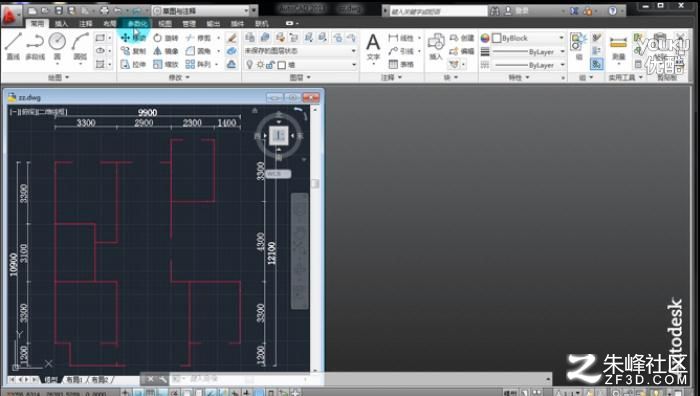The height and width of the screenshot is (396, 700).
Task: Toggle the layer lock padlock icon
Action: (x=270, y=65)
